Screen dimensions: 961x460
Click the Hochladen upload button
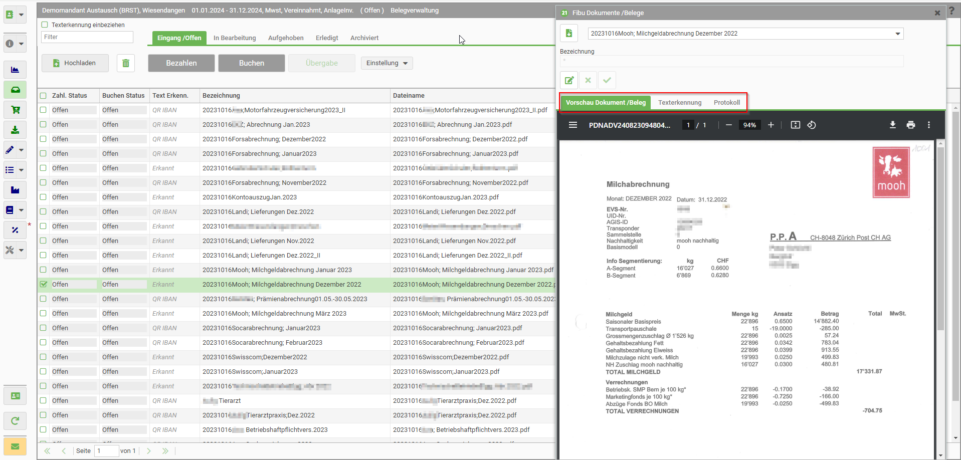75,63
